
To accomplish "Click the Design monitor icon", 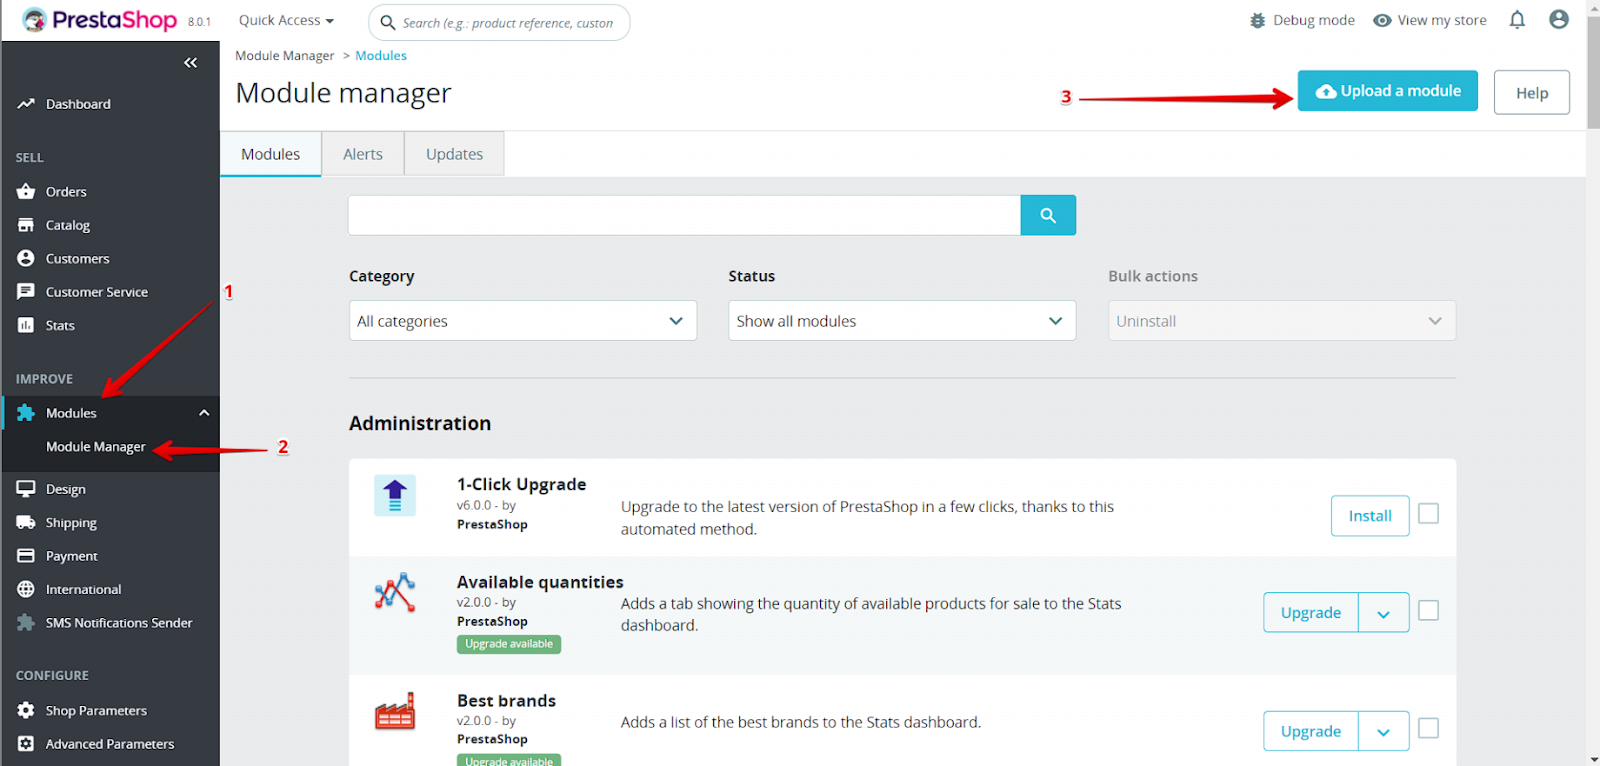I will click(26, 489).
